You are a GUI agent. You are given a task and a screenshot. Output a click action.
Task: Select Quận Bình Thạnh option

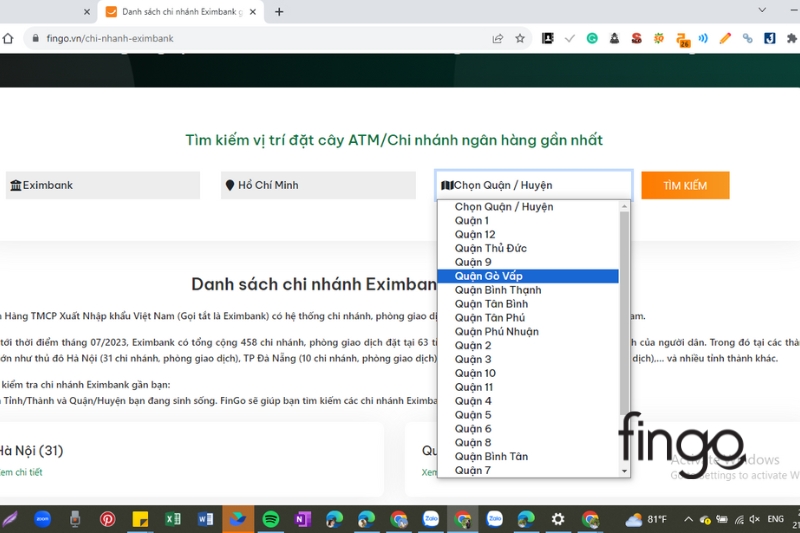[x=528, y=290]
